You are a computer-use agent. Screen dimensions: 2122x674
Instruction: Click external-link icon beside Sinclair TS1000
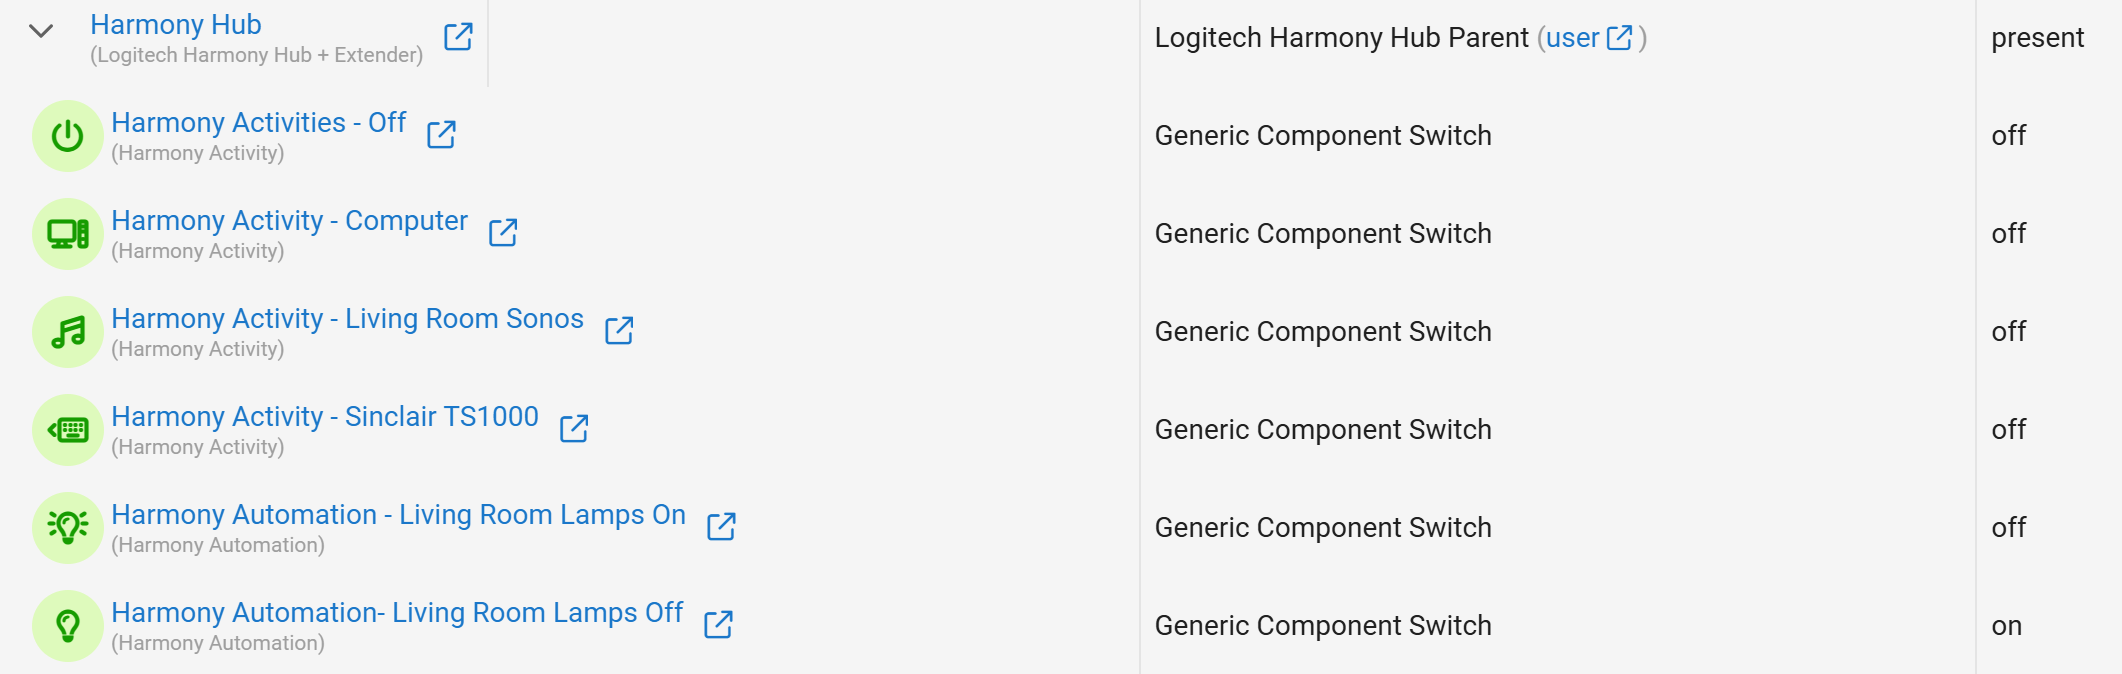pos(574,428)
